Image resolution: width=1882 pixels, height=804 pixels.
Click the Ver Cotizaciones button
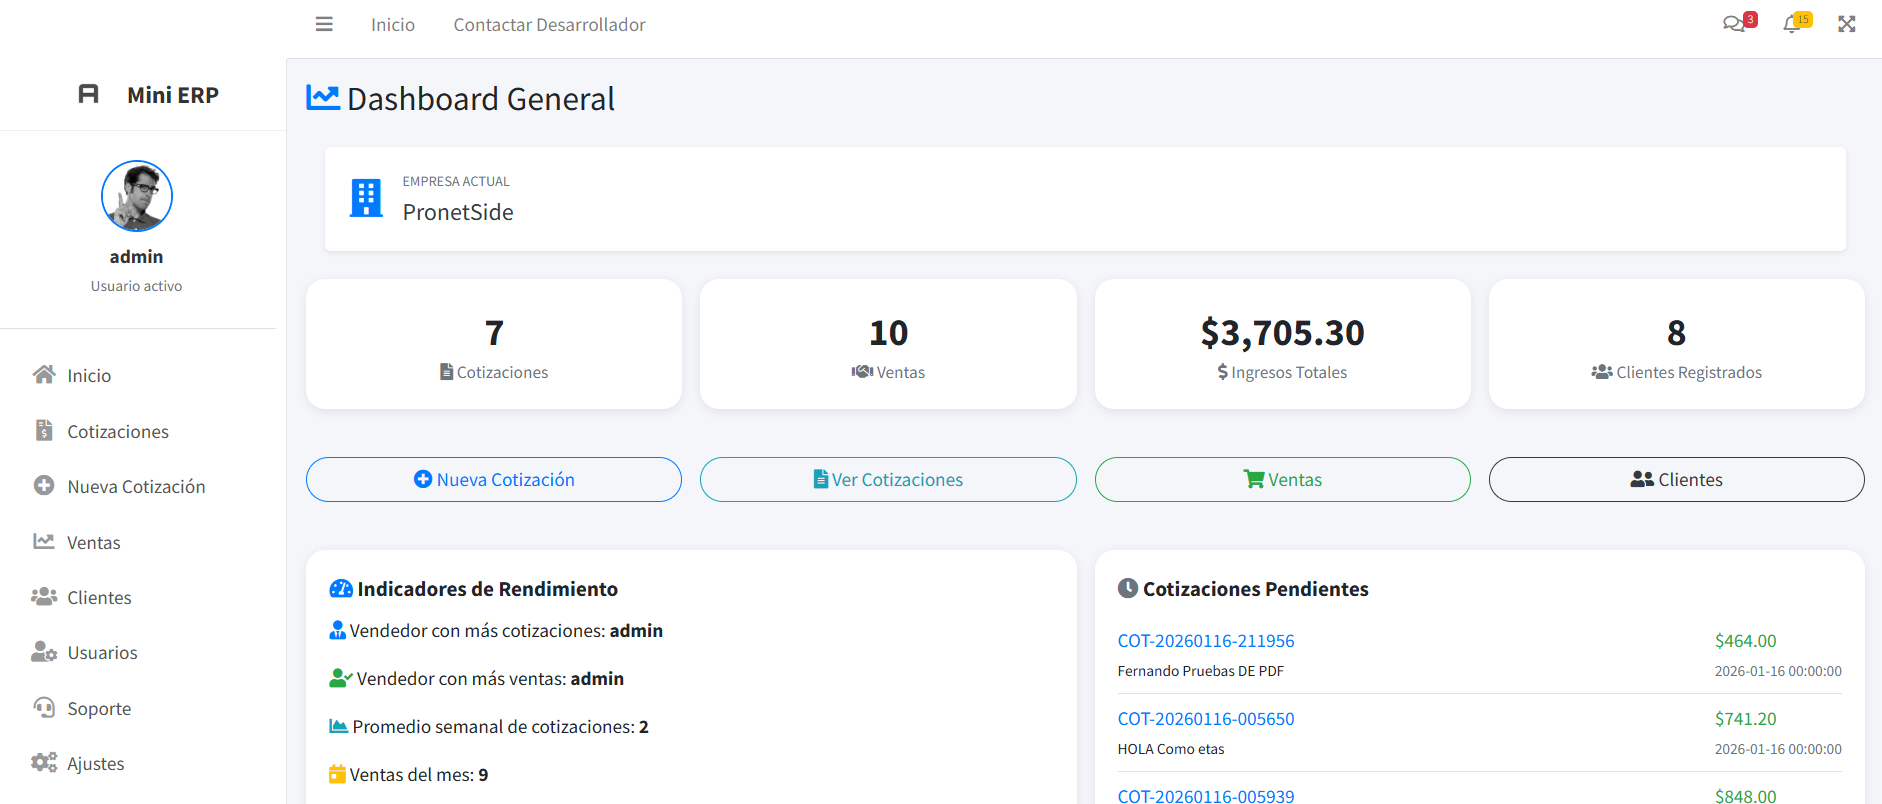[x=888, y=479]
